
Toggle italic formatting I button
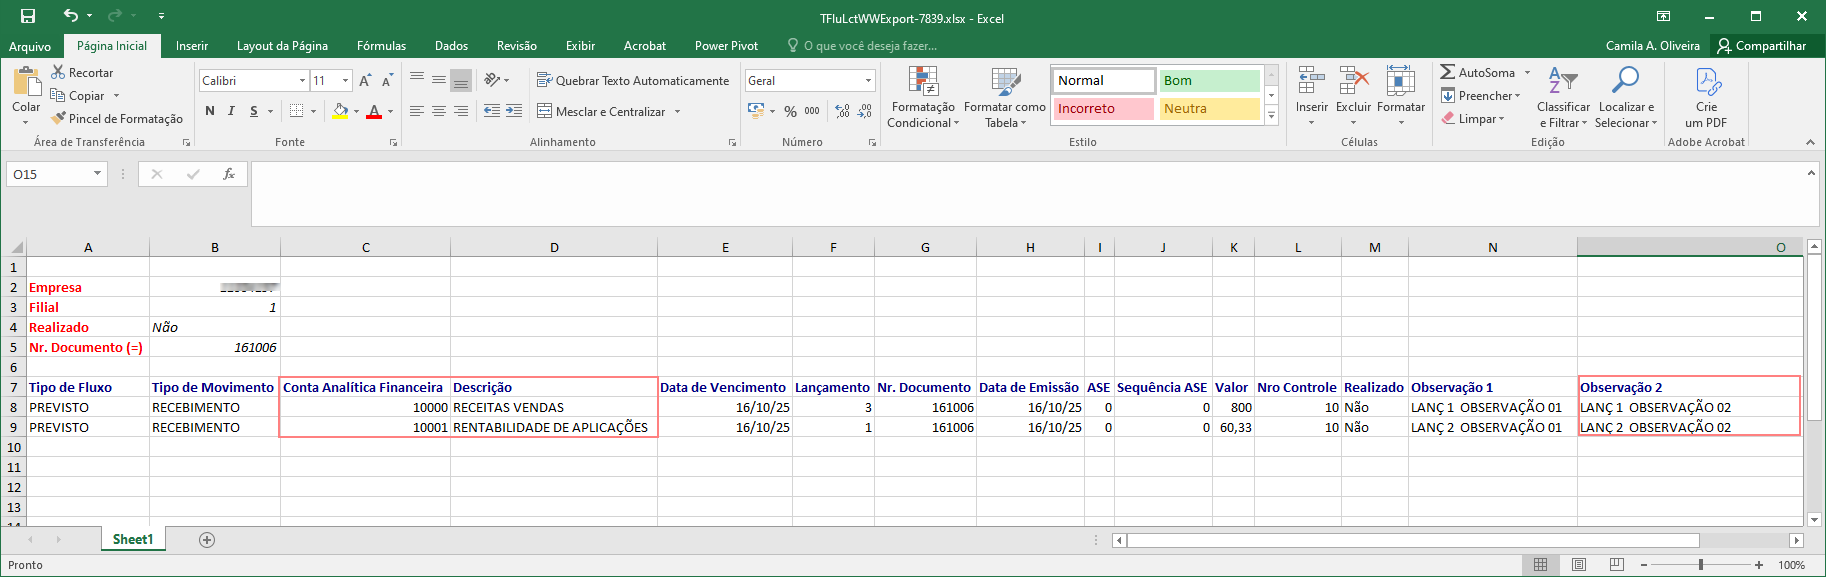coord(232,111)
